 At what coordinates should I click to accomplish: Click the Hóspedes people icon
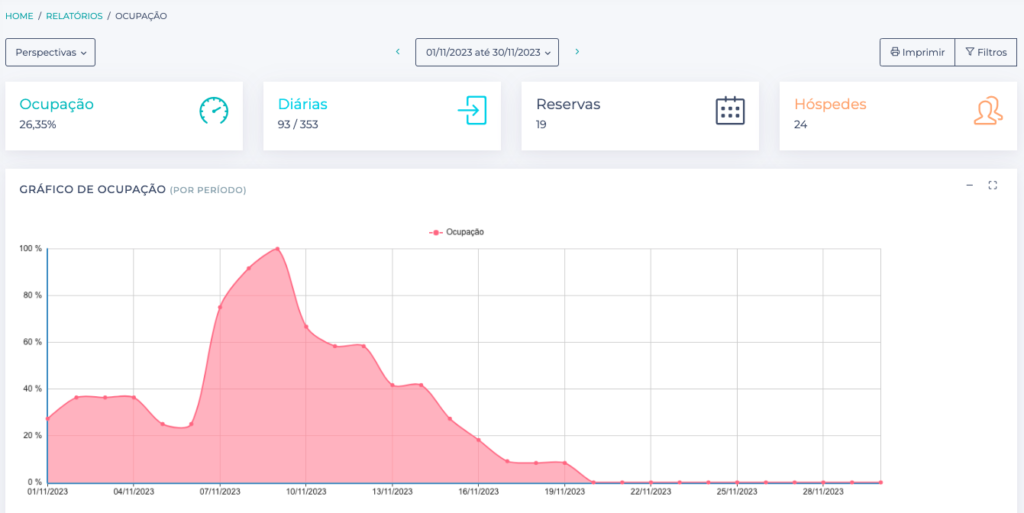click(988, 110)
